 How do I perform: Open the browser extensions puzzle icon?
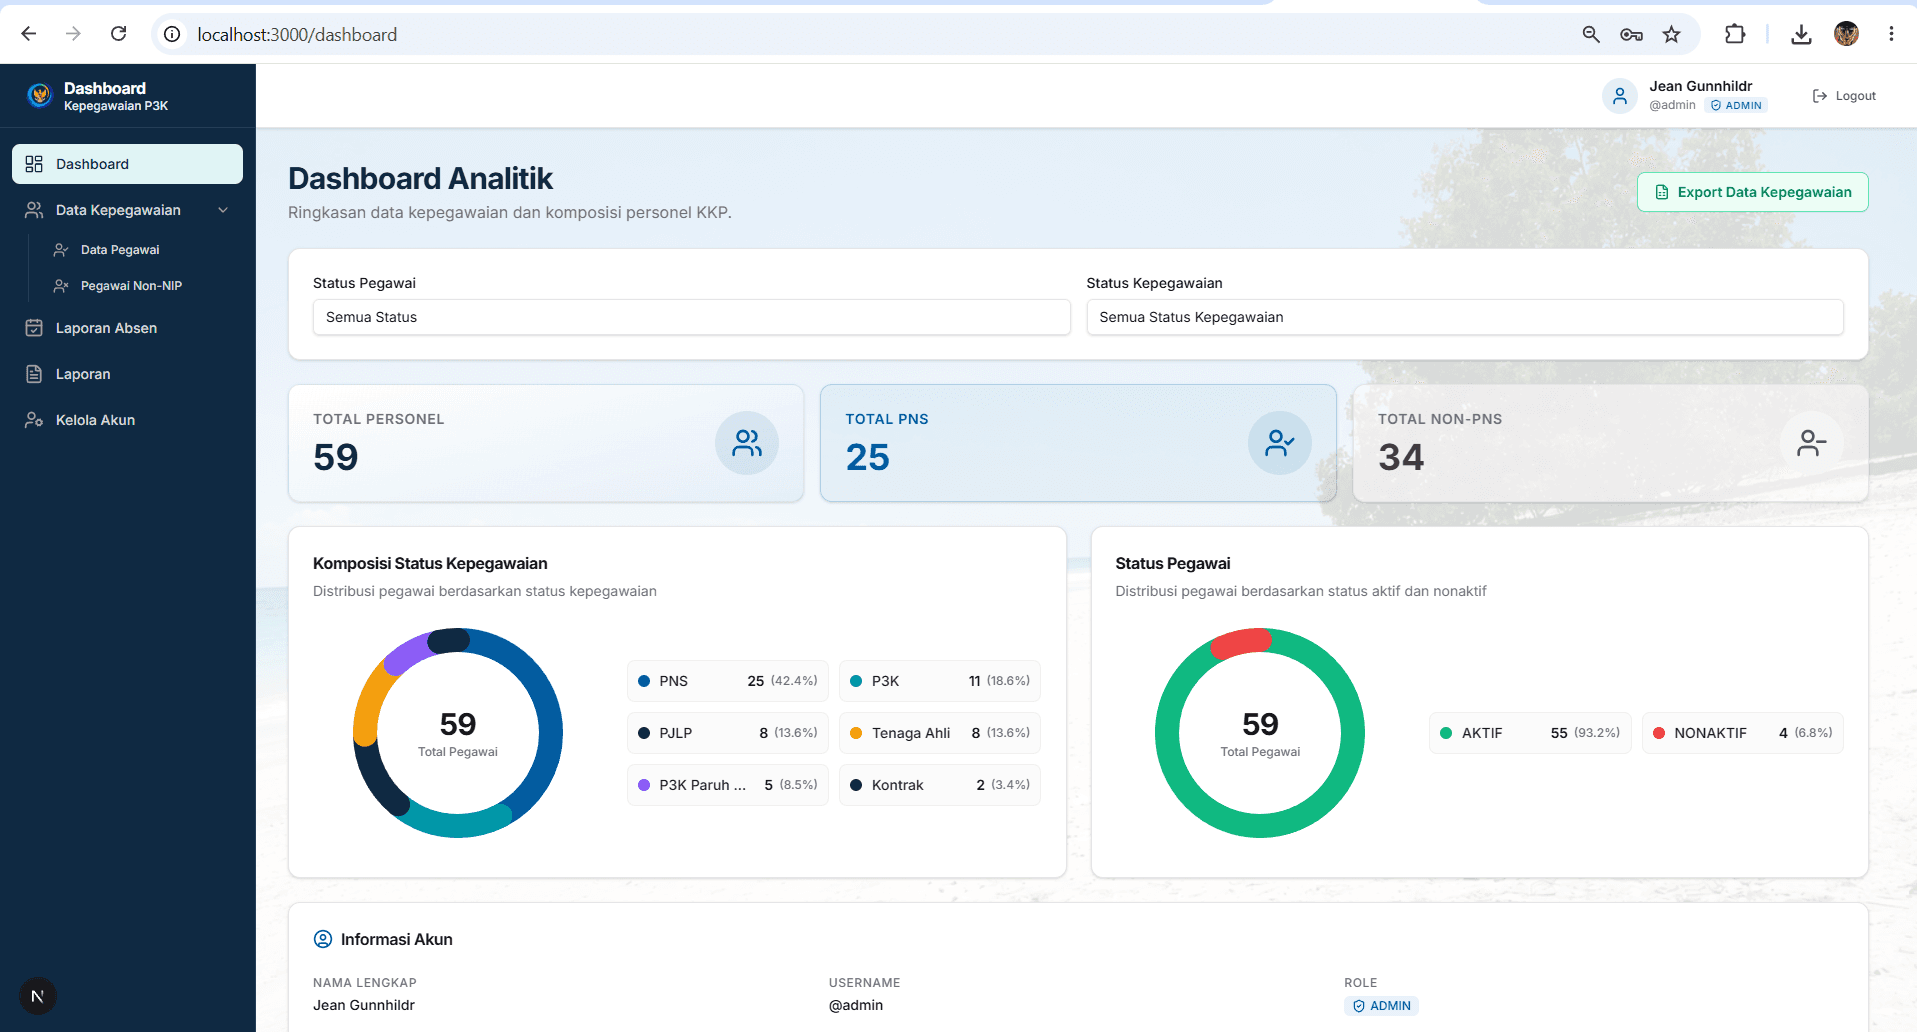[x=1735, y=34]
